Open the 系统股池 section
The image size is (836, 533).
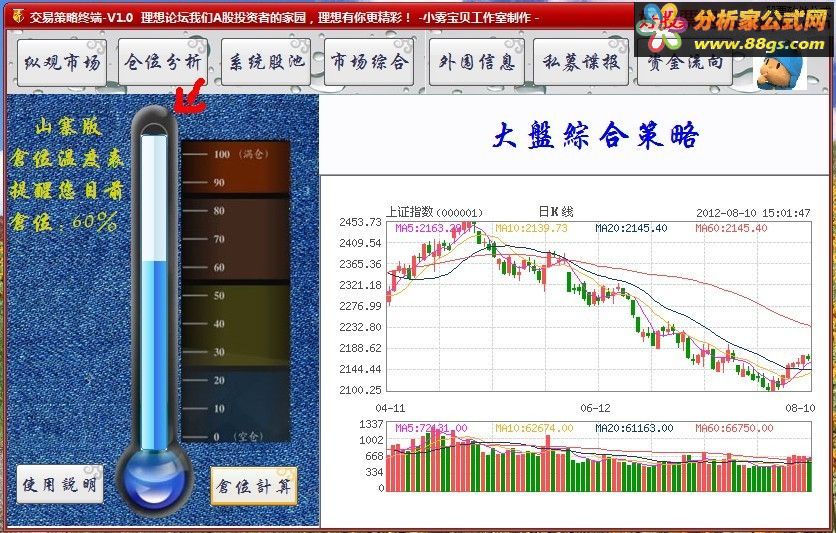pos(266,62)
